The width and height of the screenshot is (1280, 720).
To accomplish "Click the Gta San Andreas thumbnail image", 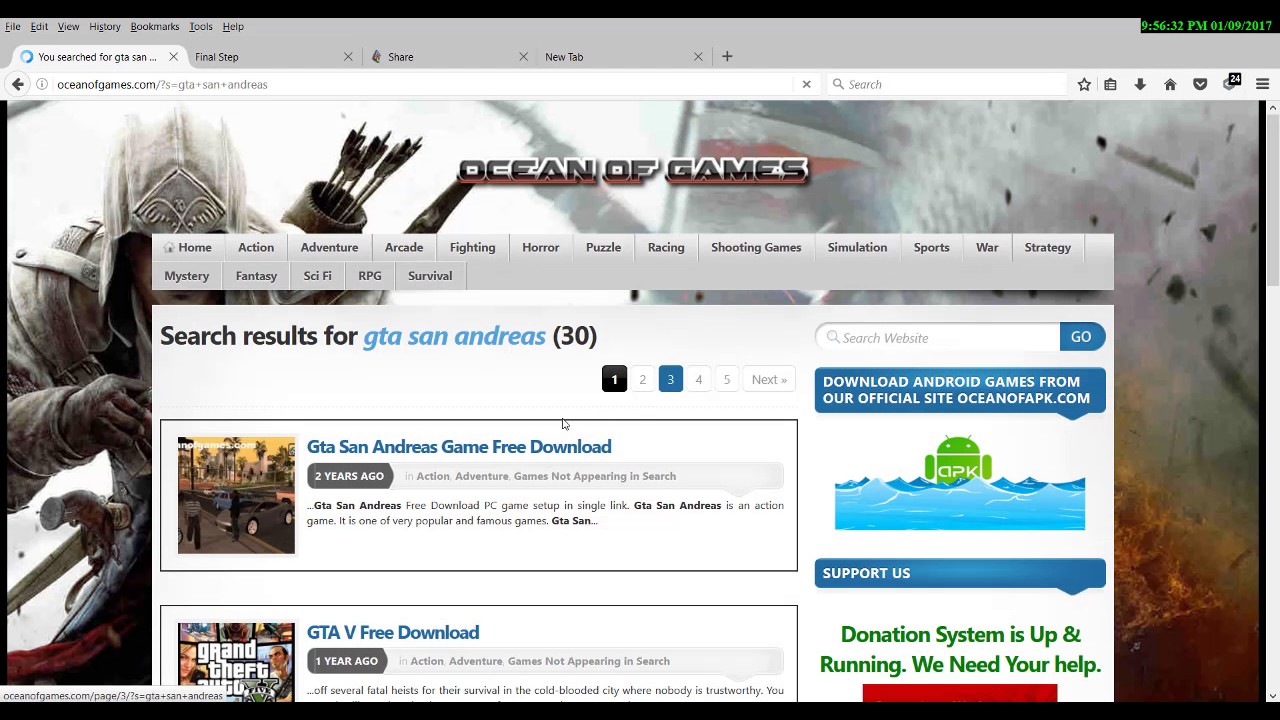I will click(x=236, y=495).
